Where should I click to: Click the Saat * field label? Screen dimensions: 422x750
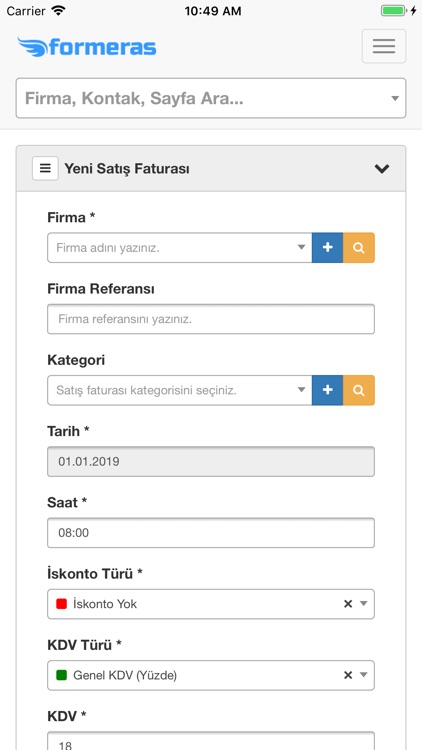[x=67, y=502]
